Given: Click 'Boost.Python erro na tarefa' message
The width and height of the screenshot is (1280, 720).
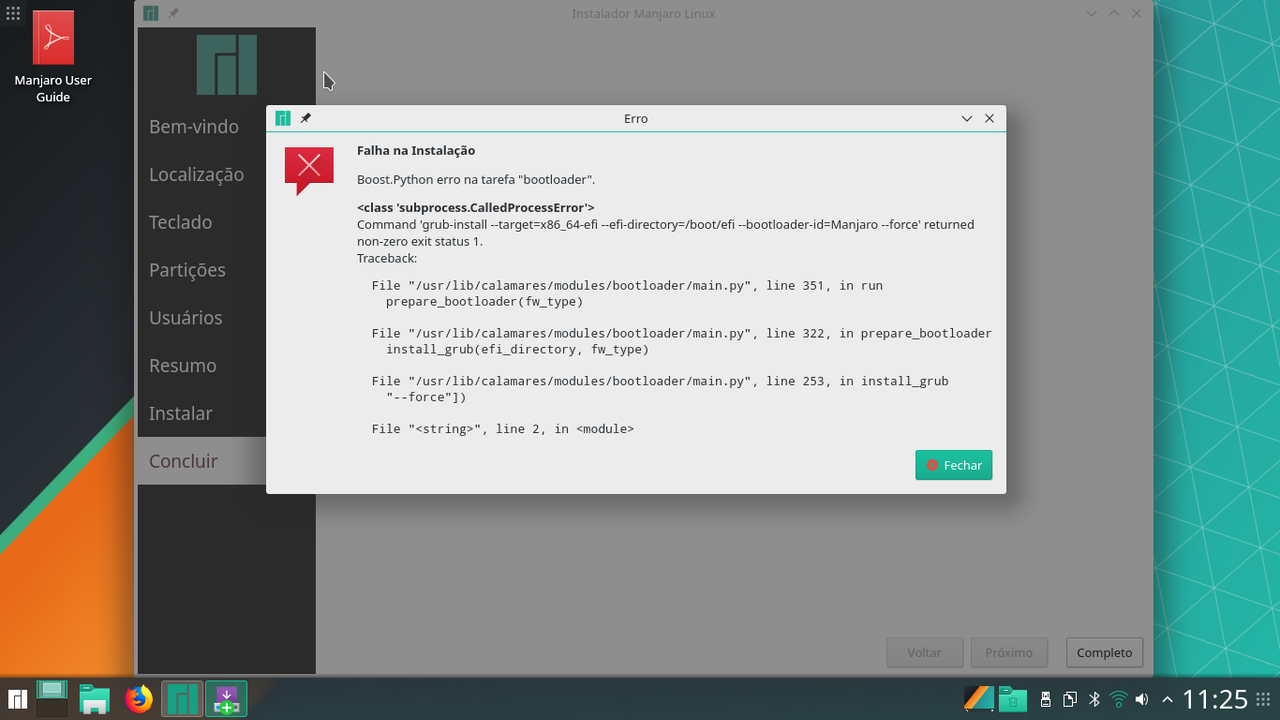Looking at the screenshot, I should tap(476, 180).
